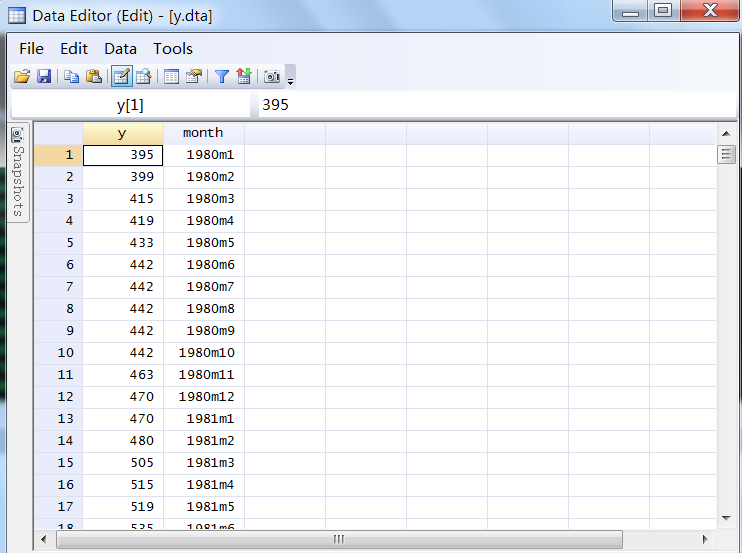Image resolution: width=742 pixels, height=553 pixels.
Task: Select the month cell 1980m6
Action: coord(204,265)
